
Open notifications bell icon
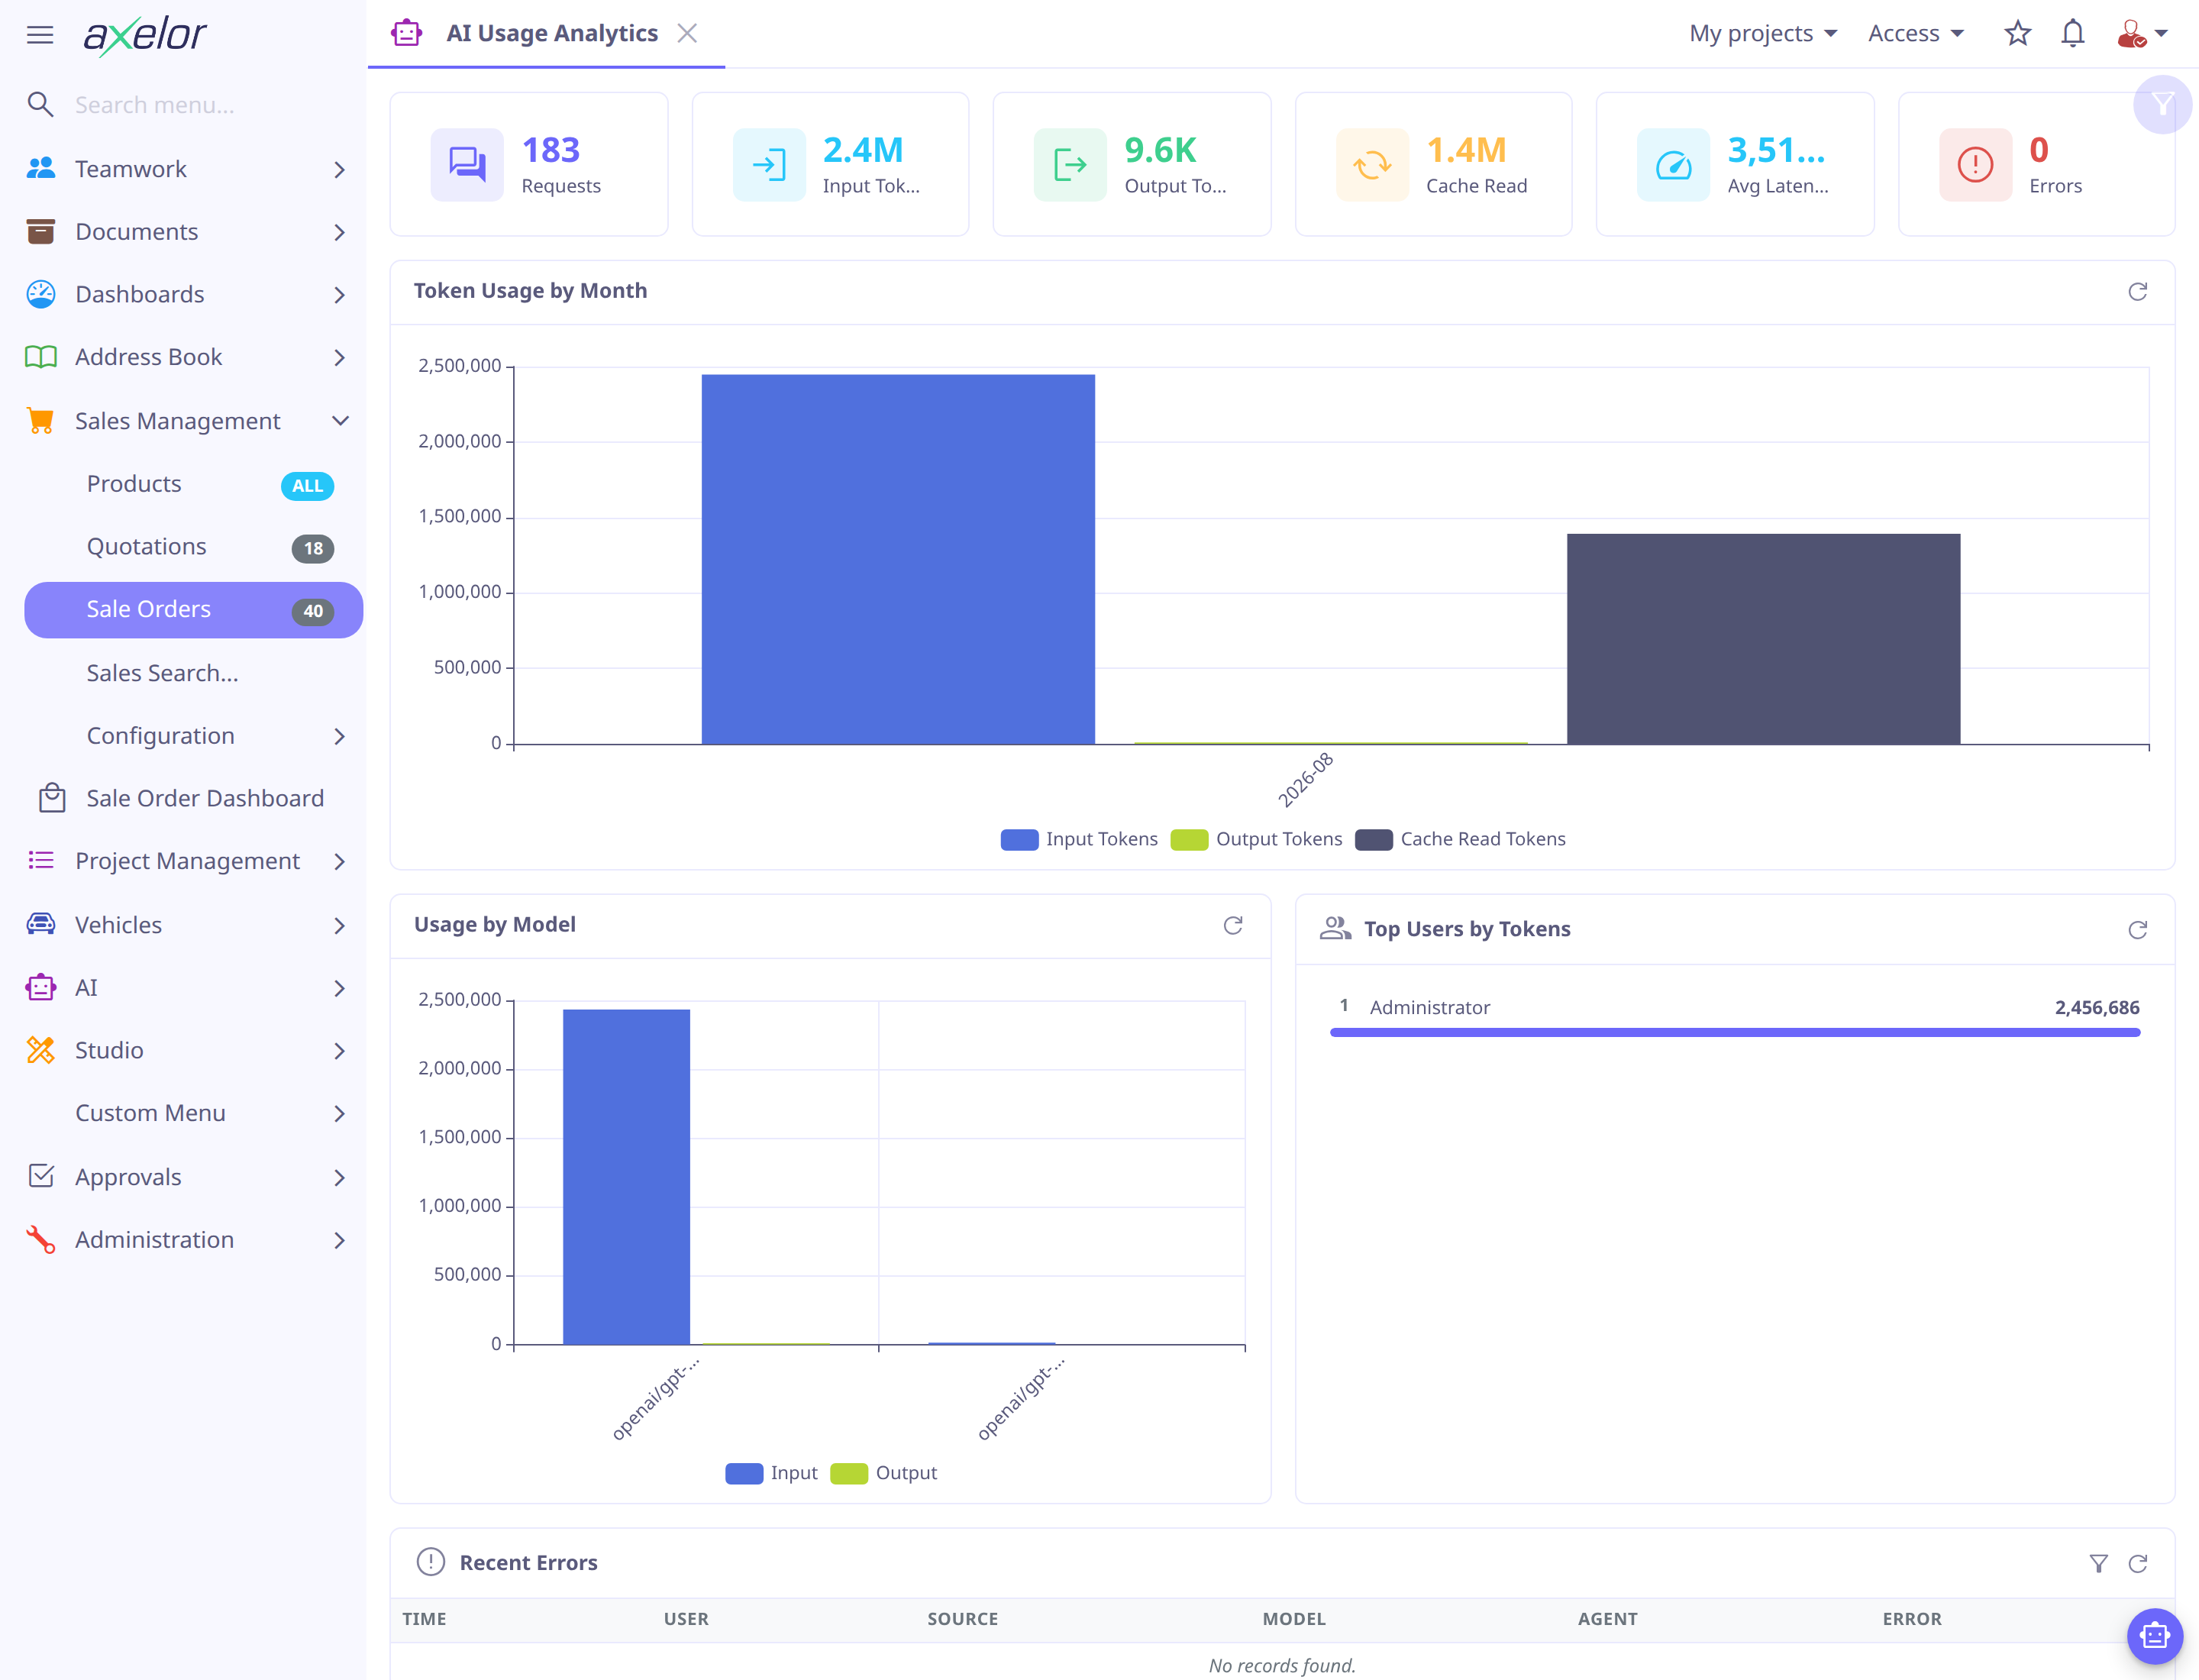(2072, 34)
